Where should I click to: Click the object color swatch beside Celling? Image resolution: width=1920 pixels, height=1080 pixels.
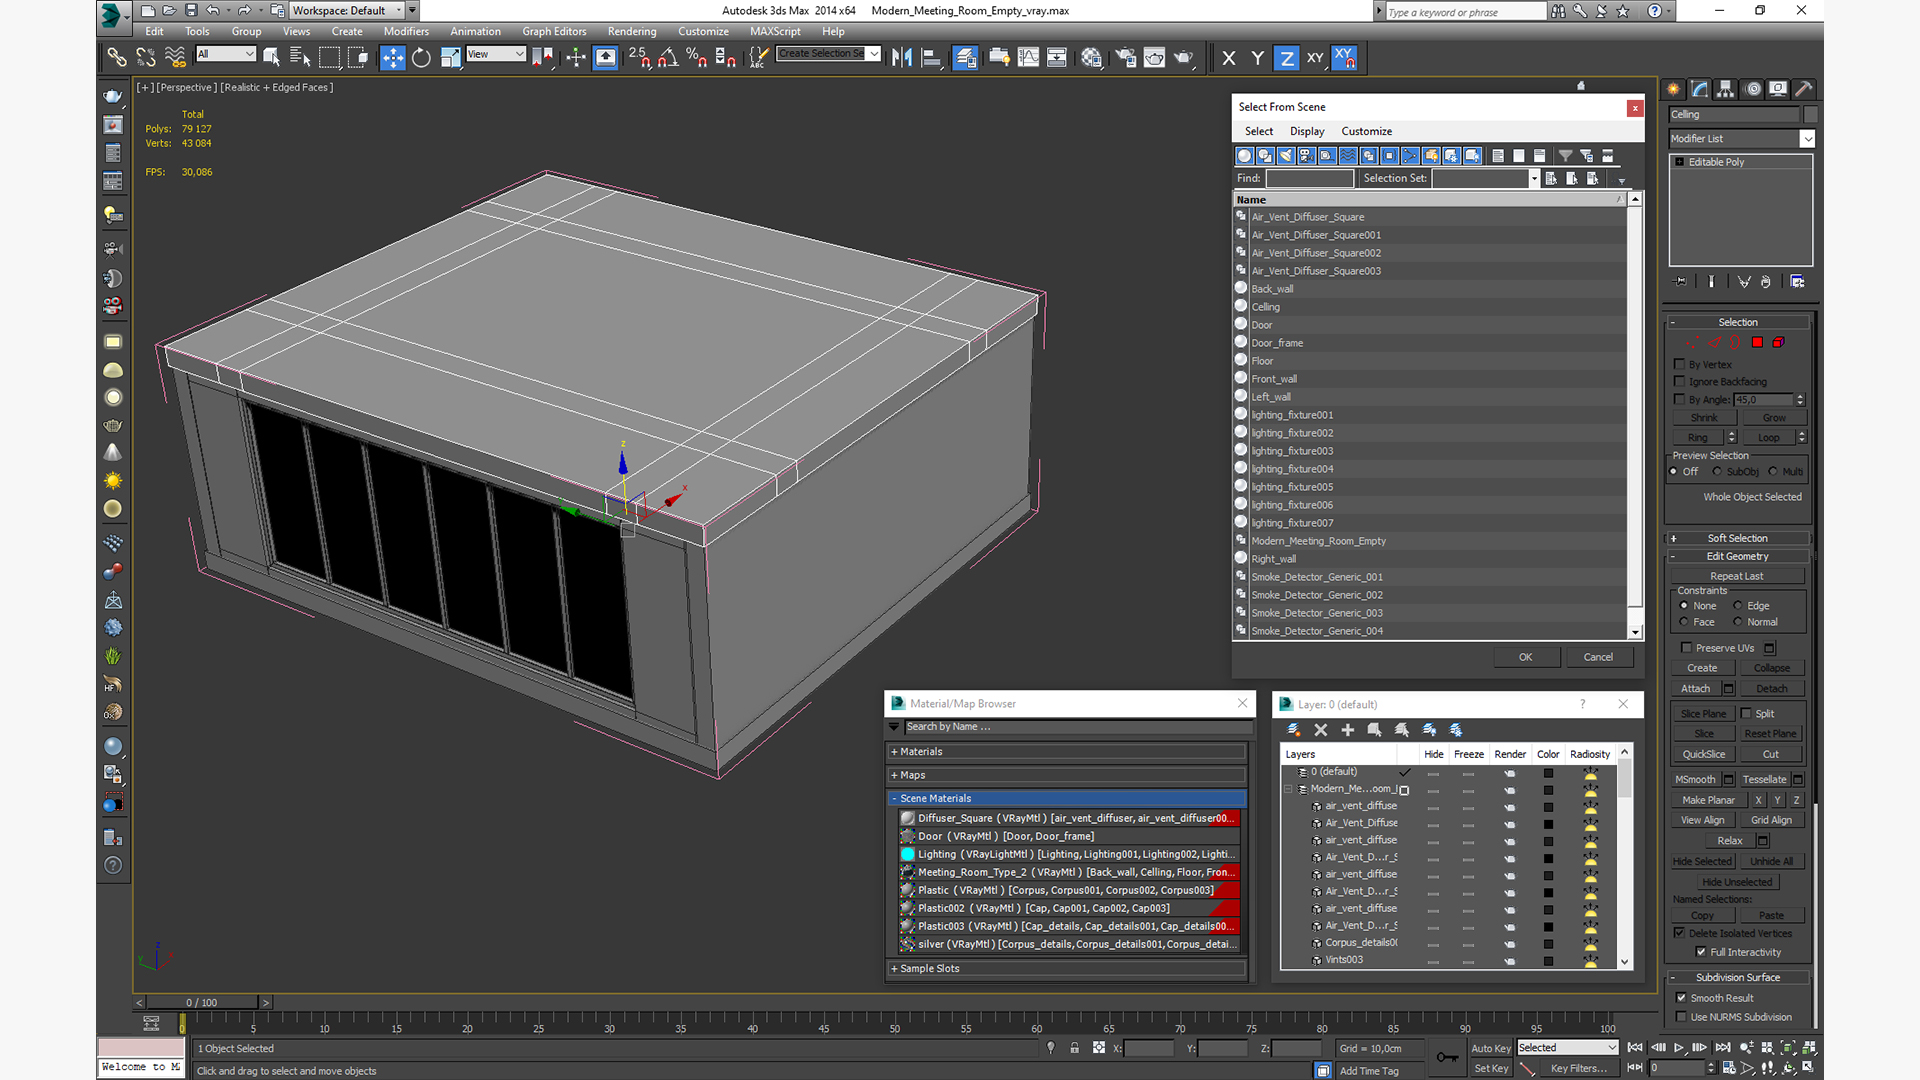pos(1810,115)
